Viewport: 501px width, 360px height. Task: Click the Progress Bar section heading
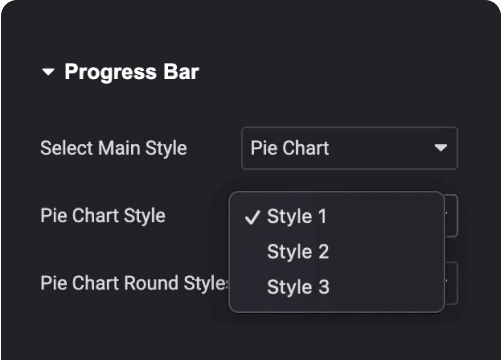(132, 72)
